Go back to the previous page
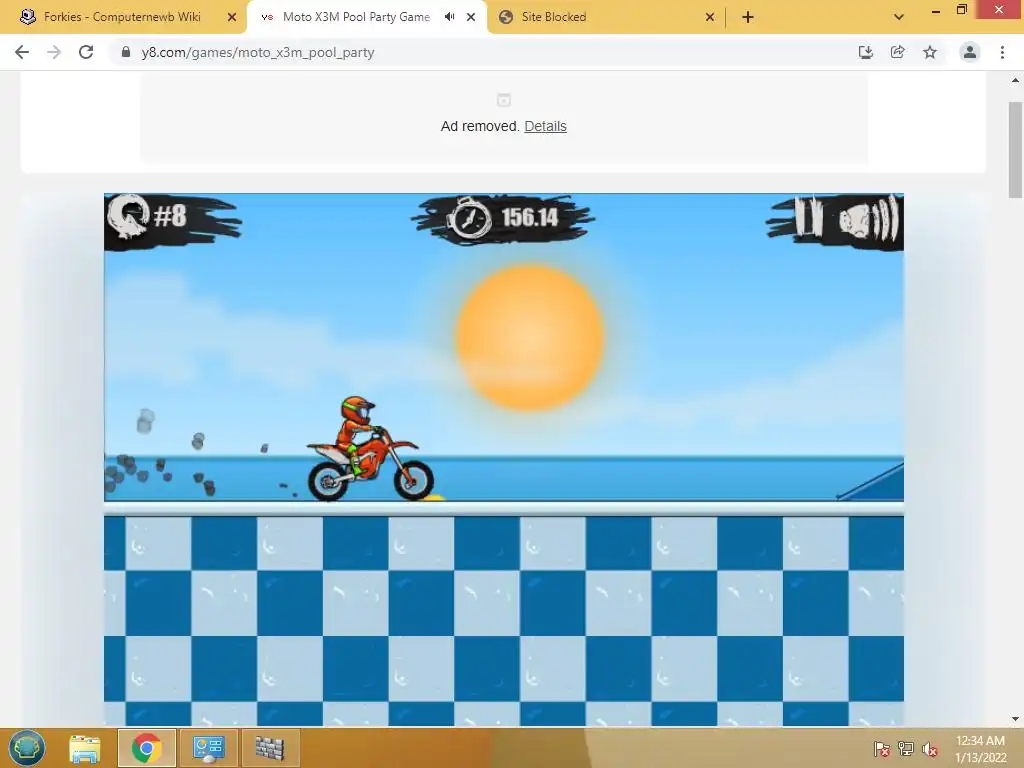 click(22, 52)
